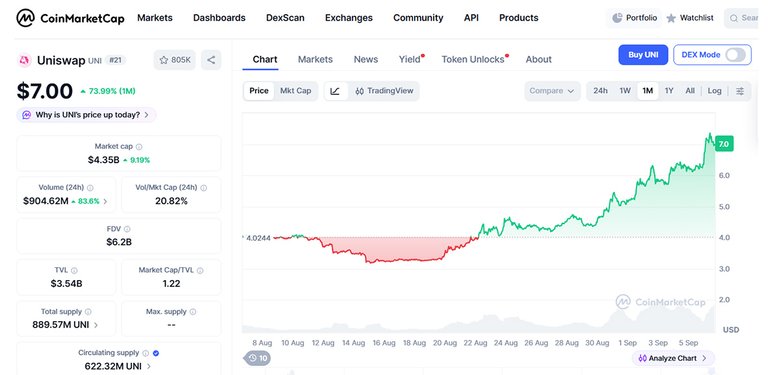The width and height of the screenshot is (768, 375).
Task: Set chart range to 1W
Action: point(625,91)
